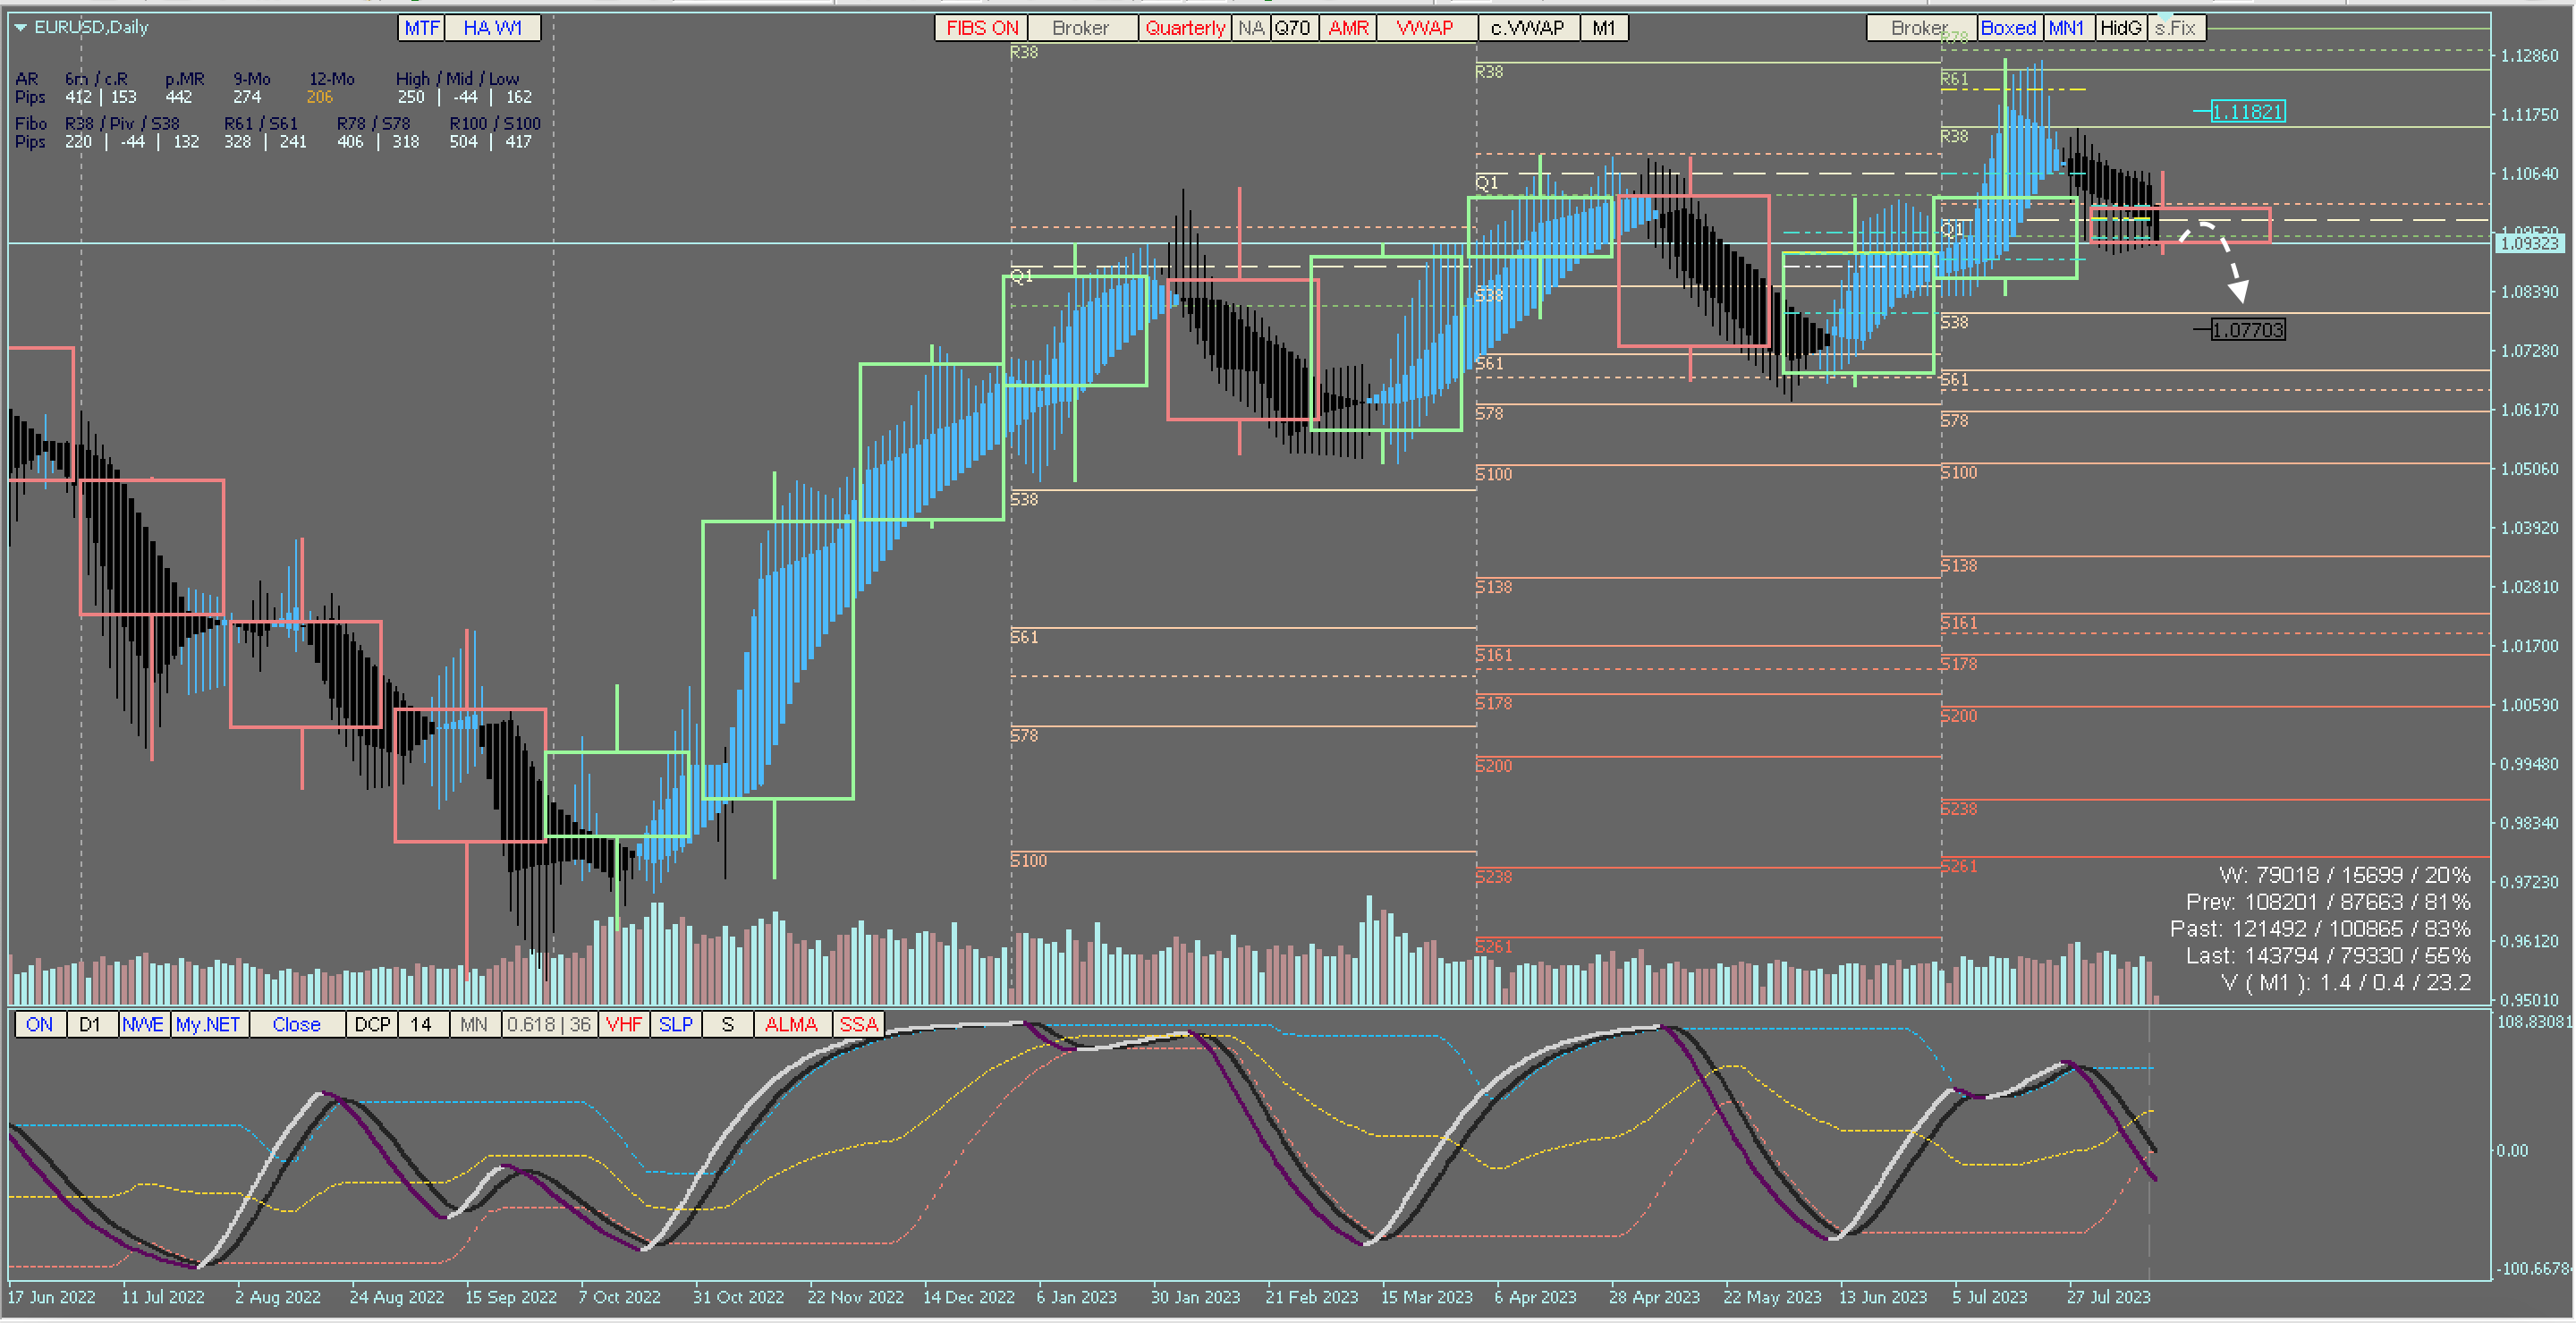
Task: Enable the ALMA smoothing button
Action: [x=791, y=1024]
